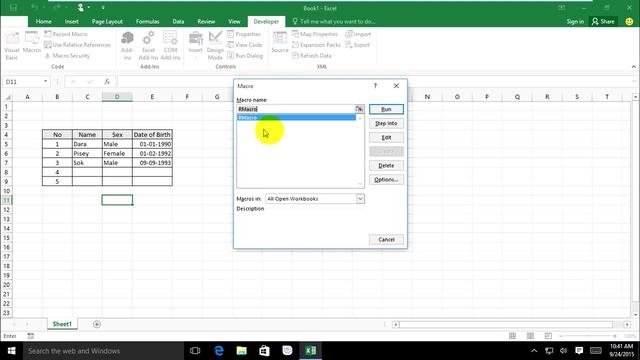The width and height of the screenshot is (640, 360).
Task: Expand the Macros in dropdown
Action: [360, 199]
